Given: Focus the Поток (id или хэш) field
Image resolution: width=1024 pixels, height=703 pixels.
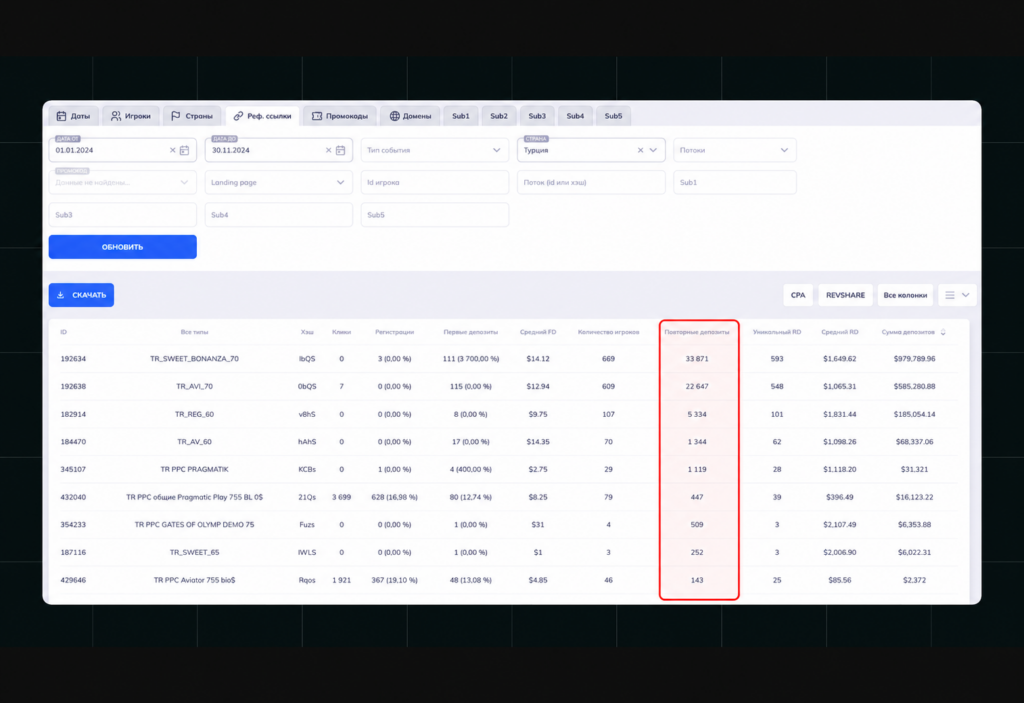Looking at the screenshot, I should click(591, 182).
